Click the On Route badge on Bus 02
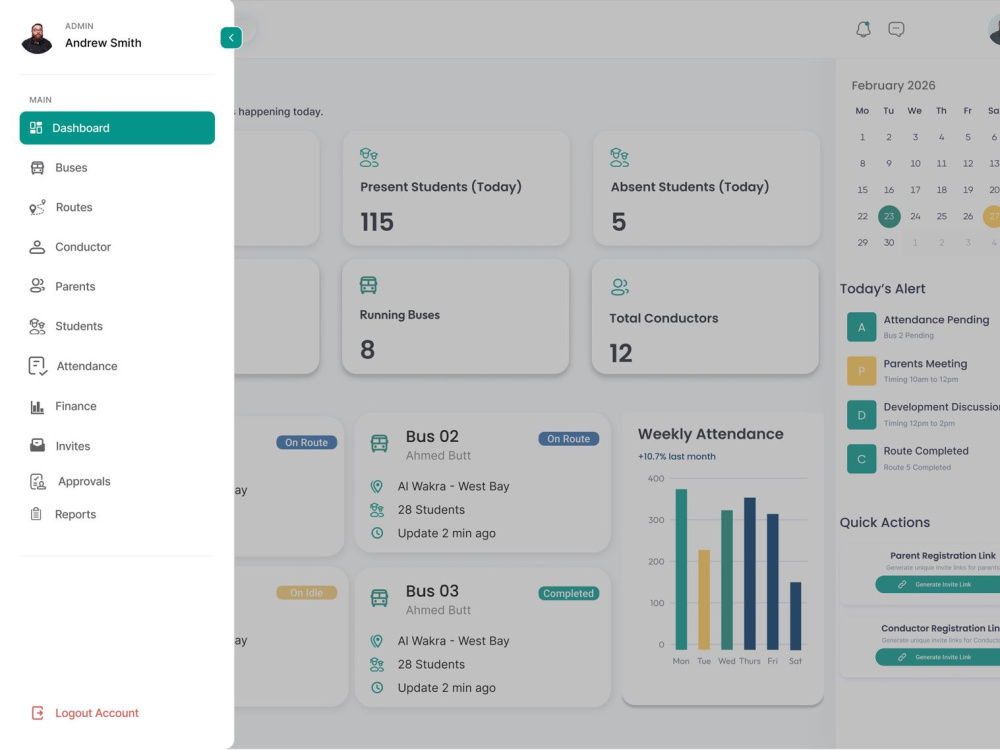The width and height of the screenshot is (1000, 750). coord(568,439)
